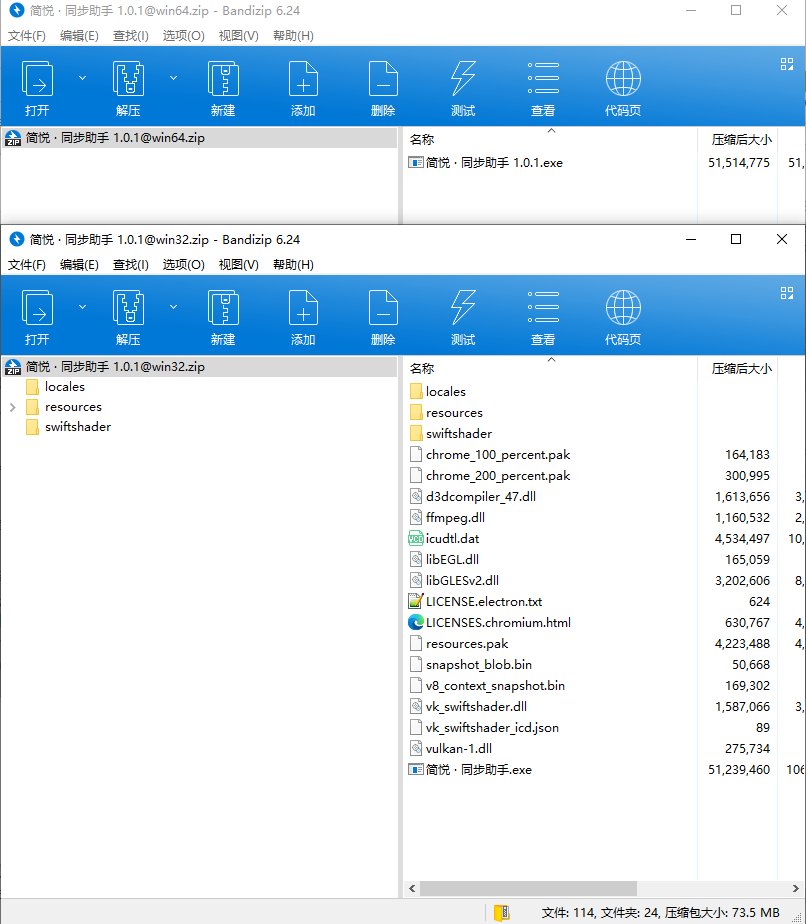Image resolution: width=806 pixels, height=924 pixels.
Task: Click archive icon in the status bar
Action: coord(501,912)
